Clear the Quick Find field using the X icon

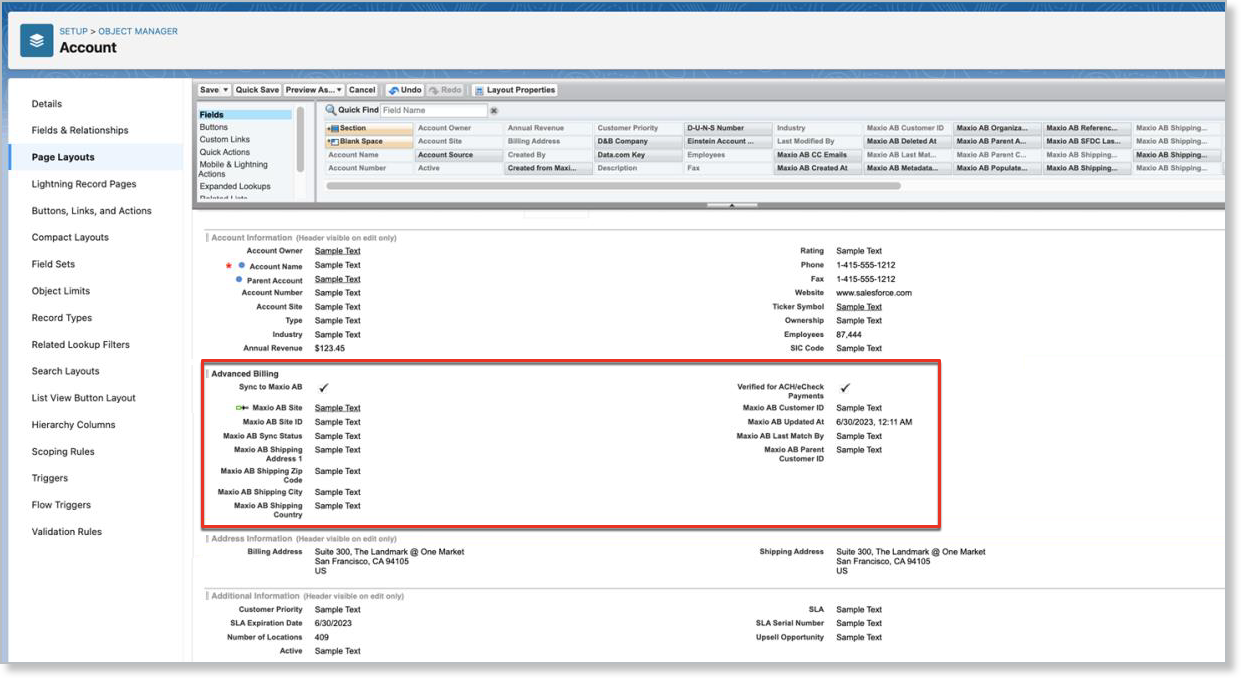point(493,108)
